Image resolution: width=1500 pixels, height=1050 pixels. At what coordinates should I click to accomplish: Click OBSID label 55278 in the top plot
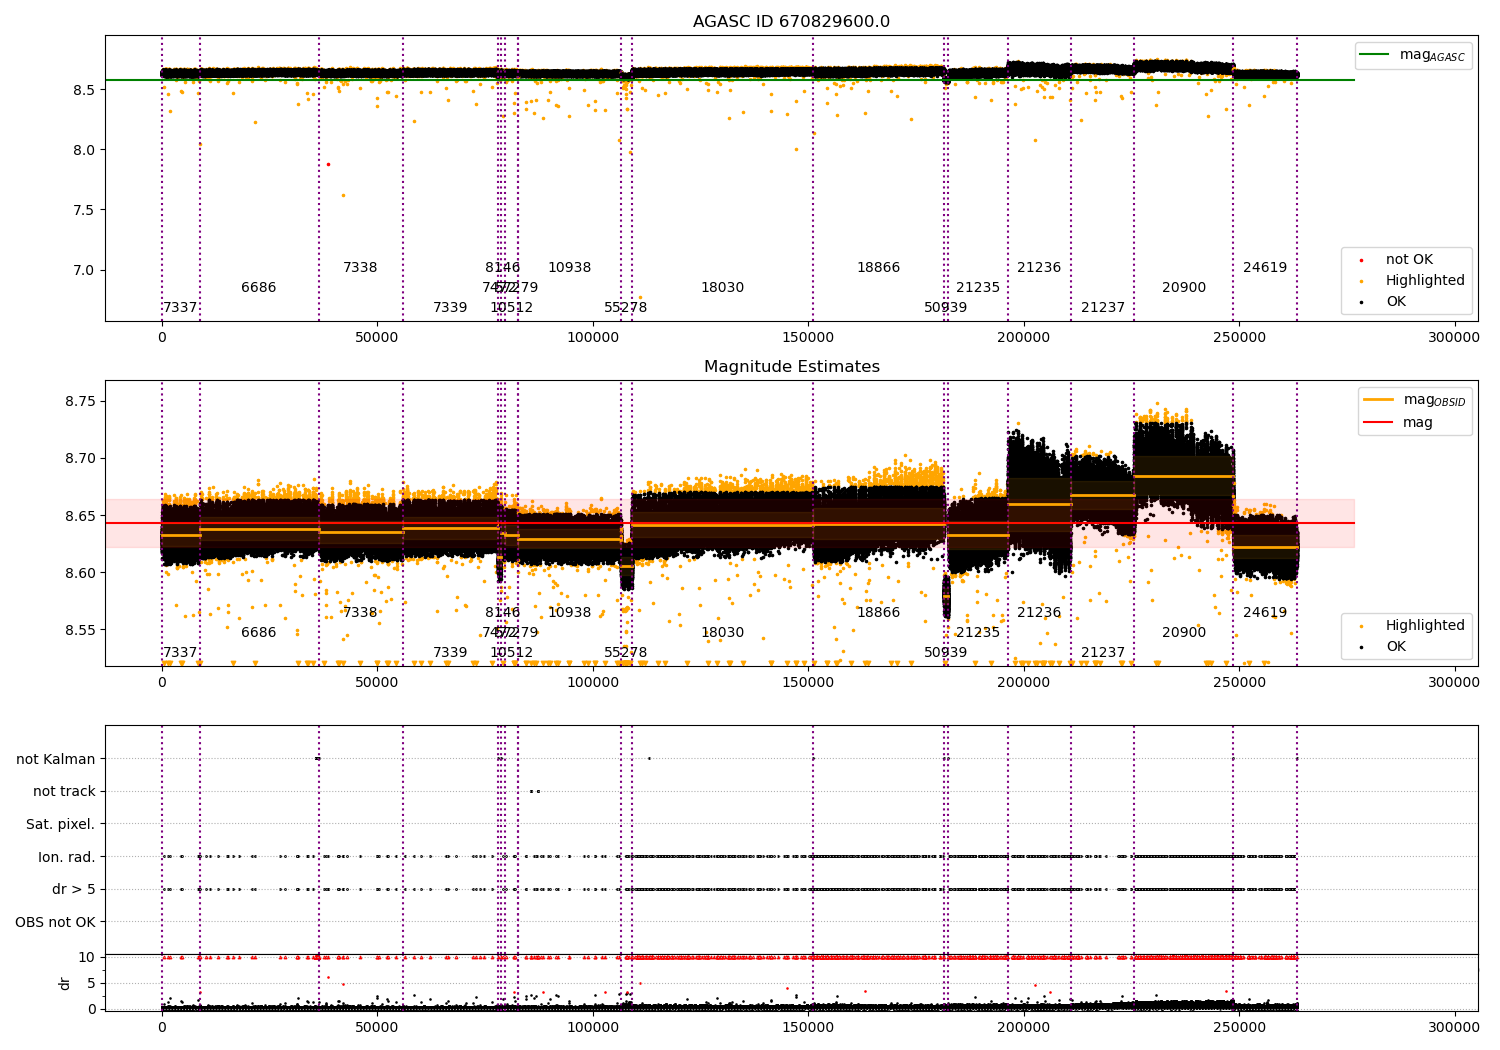pyautogui.click(x=625, y=308)
